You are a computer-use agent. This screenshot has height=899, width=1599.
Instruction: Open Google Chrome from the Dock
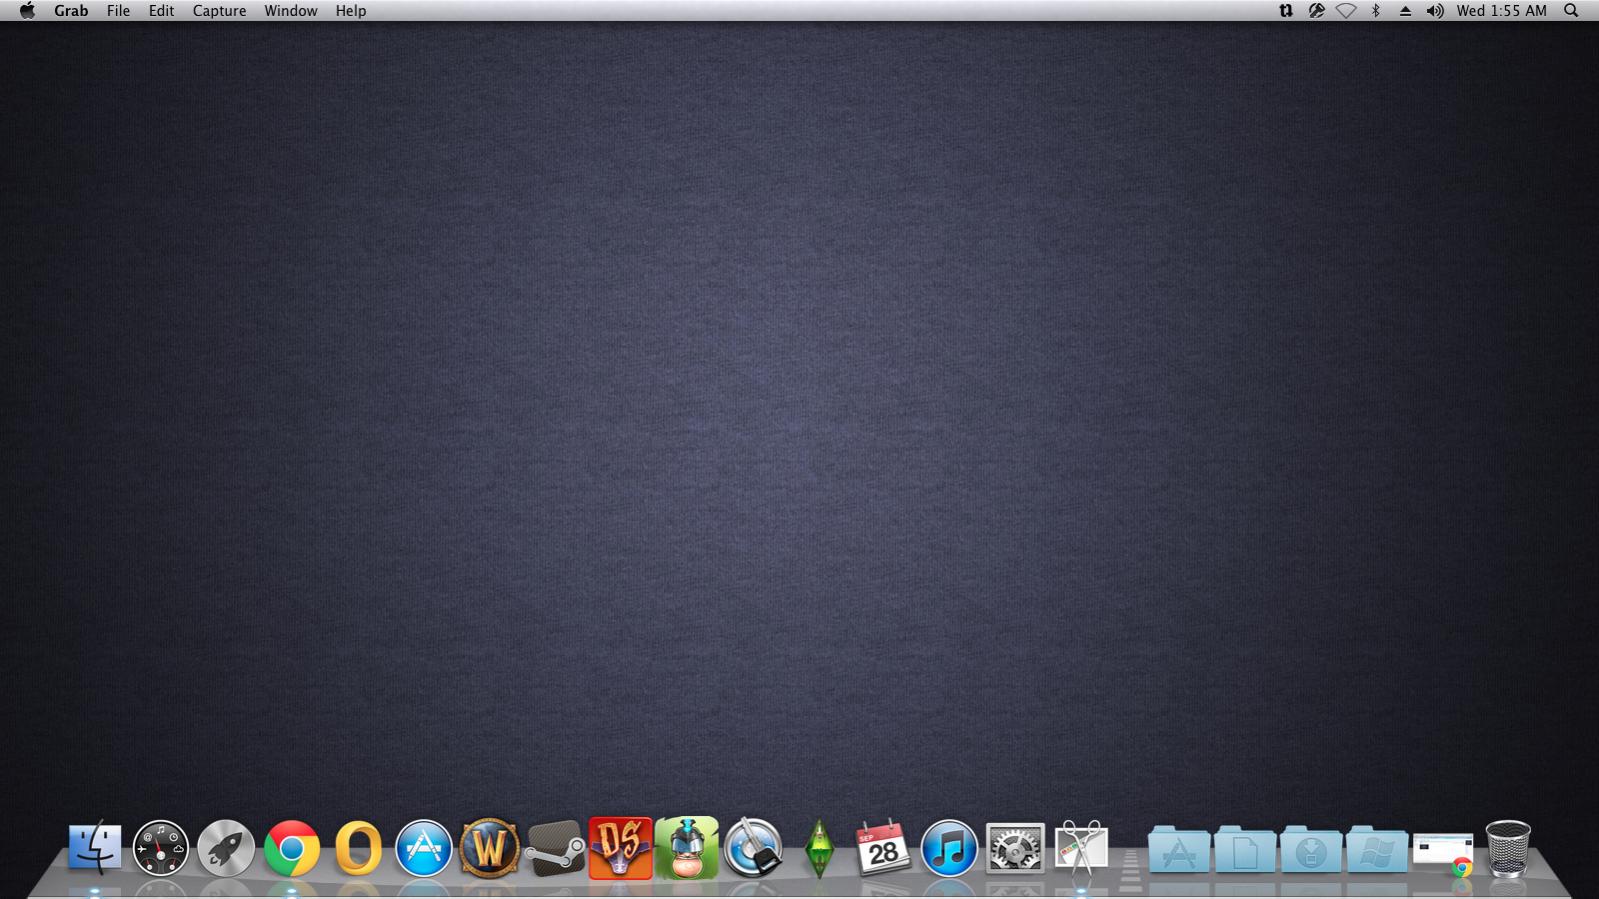[x=292, y=849]
